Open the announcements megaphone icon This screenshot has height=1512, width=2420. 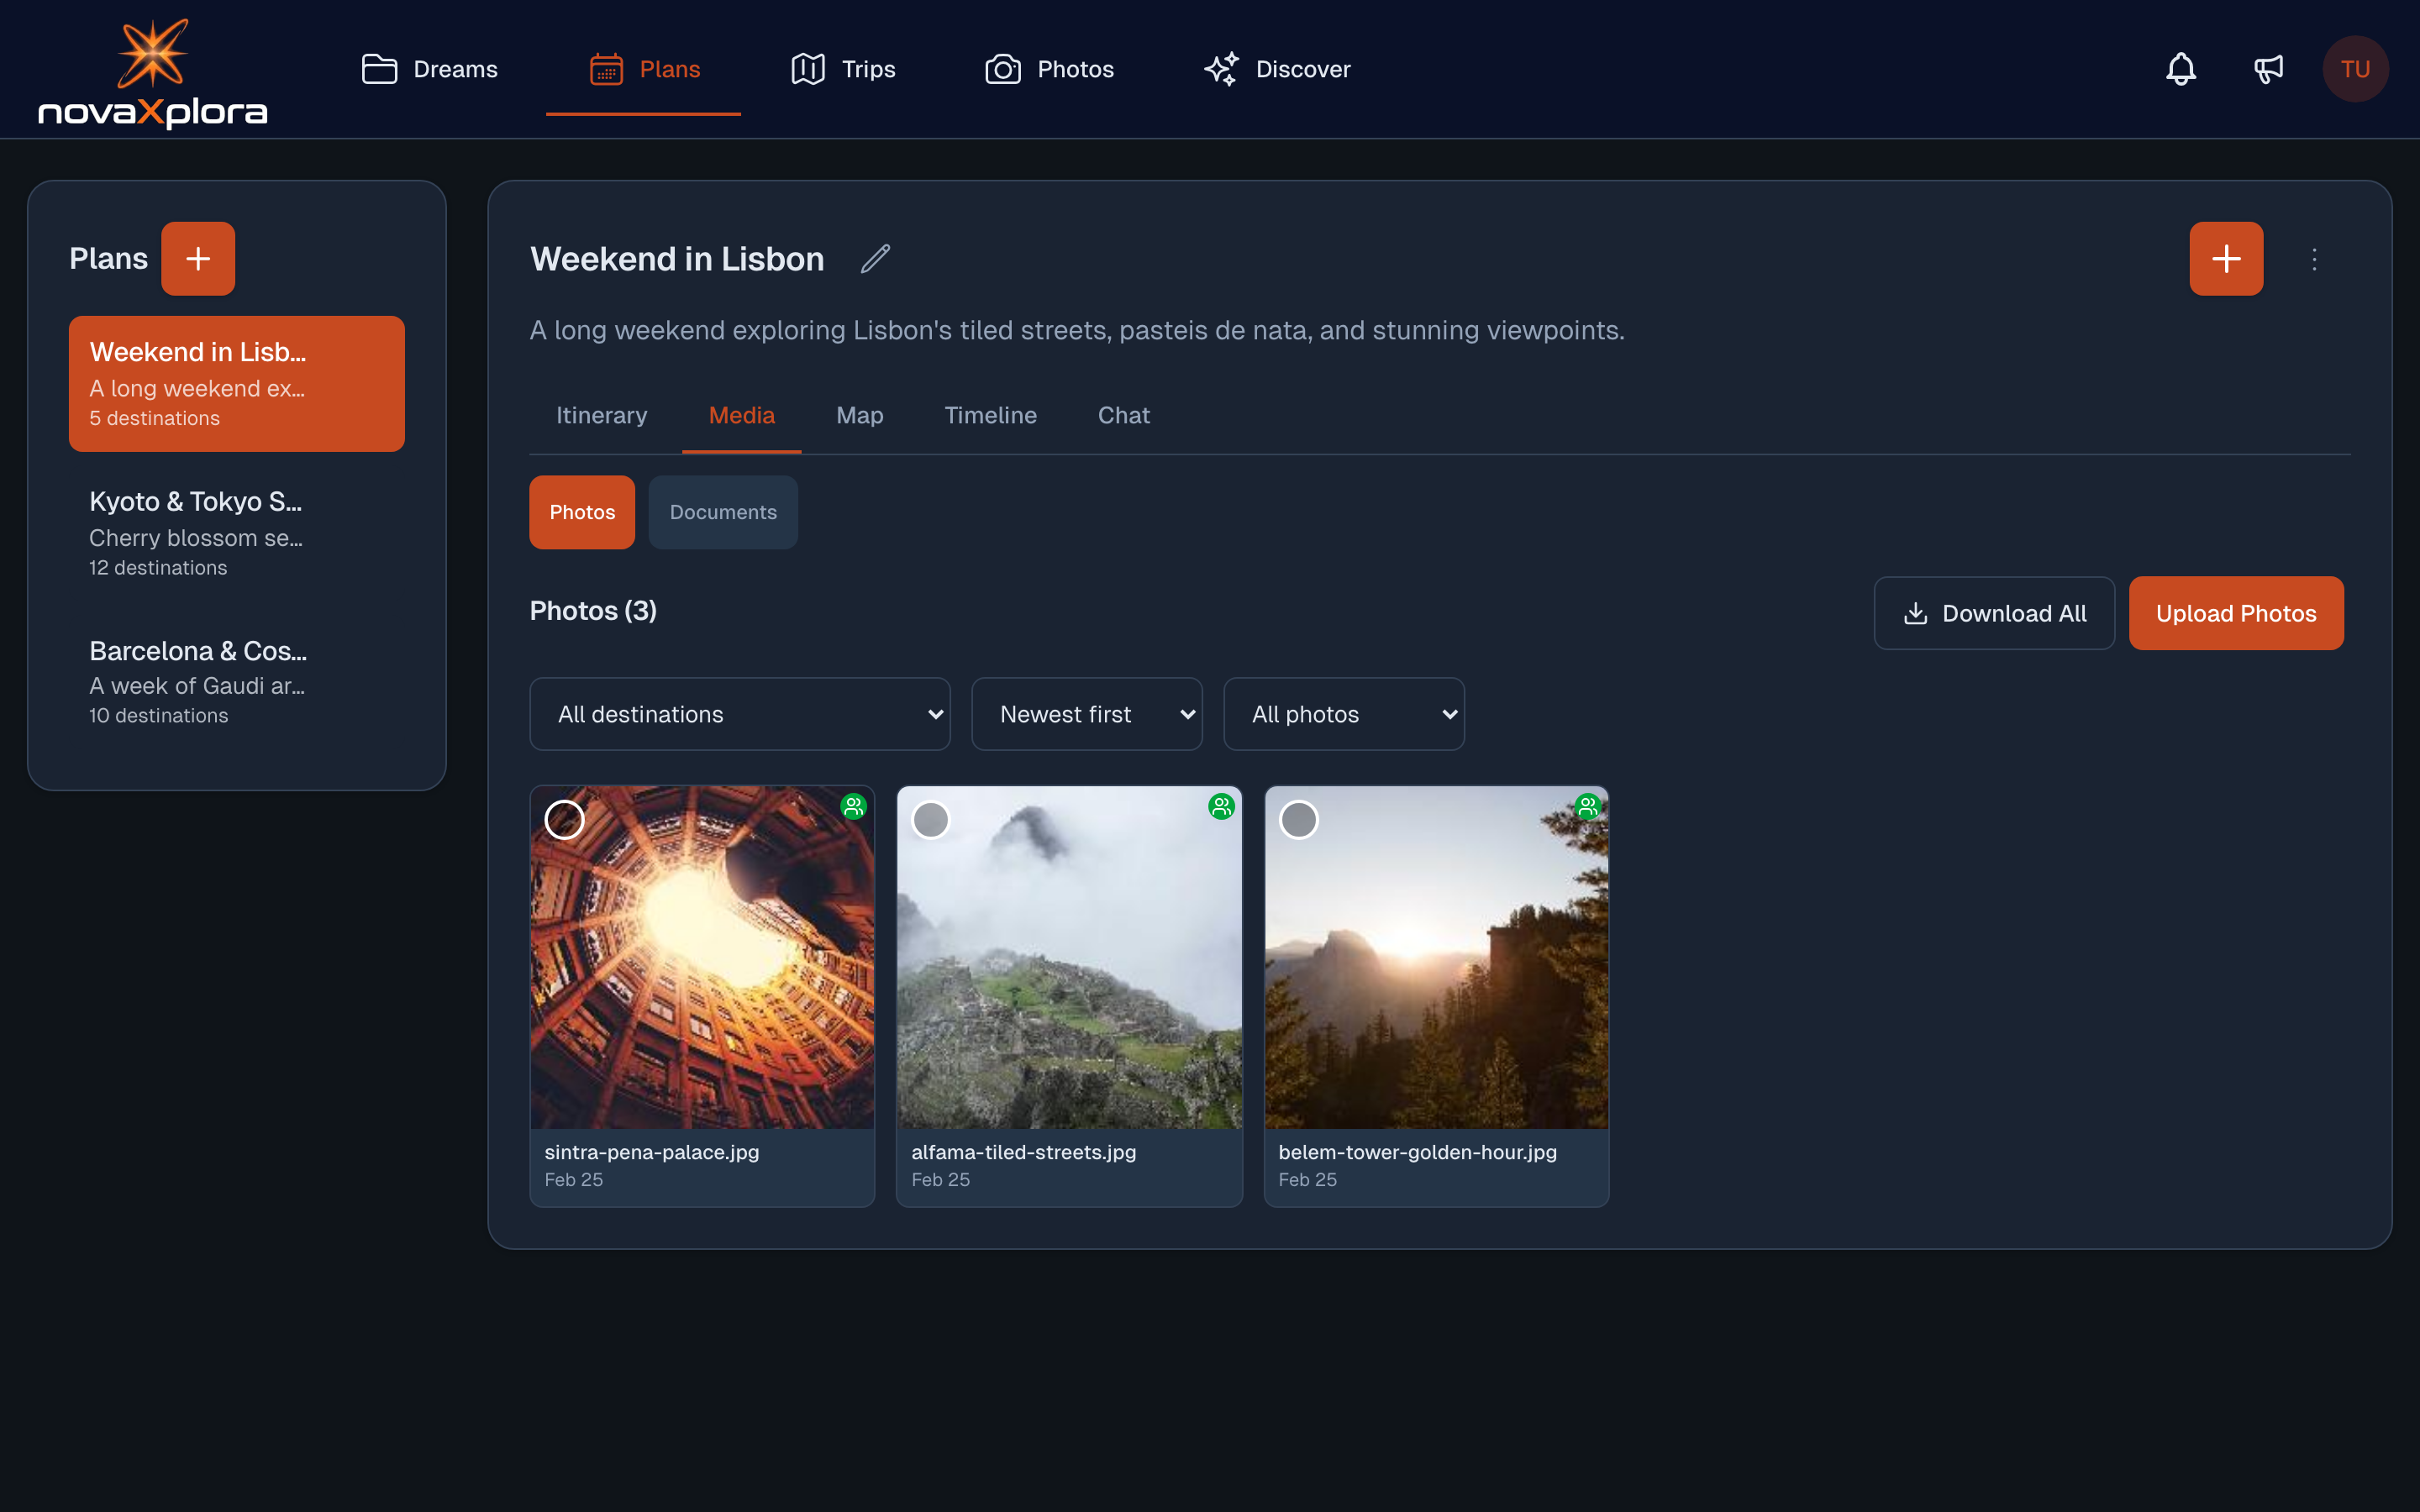[2268, 69]
